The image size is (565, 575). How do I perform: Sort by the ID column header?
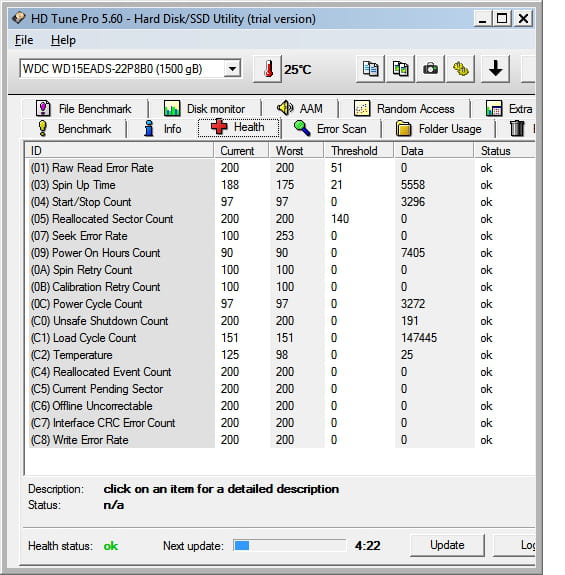[x=119, y=150]
